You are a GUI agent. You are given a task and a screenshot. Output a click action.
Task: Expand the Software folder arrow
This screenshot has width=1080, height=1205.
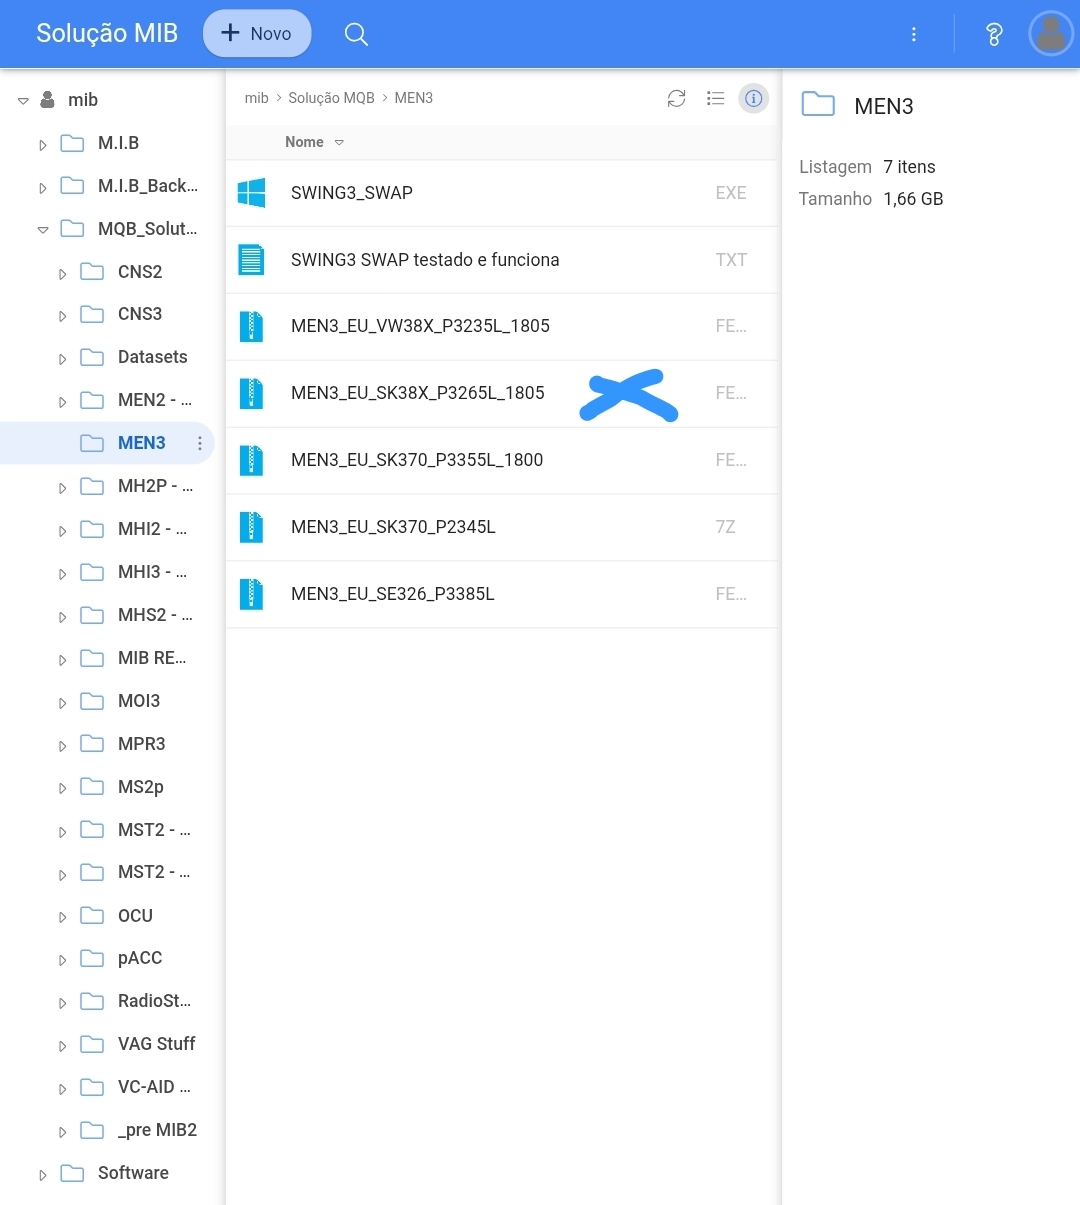coord(43,1174)
